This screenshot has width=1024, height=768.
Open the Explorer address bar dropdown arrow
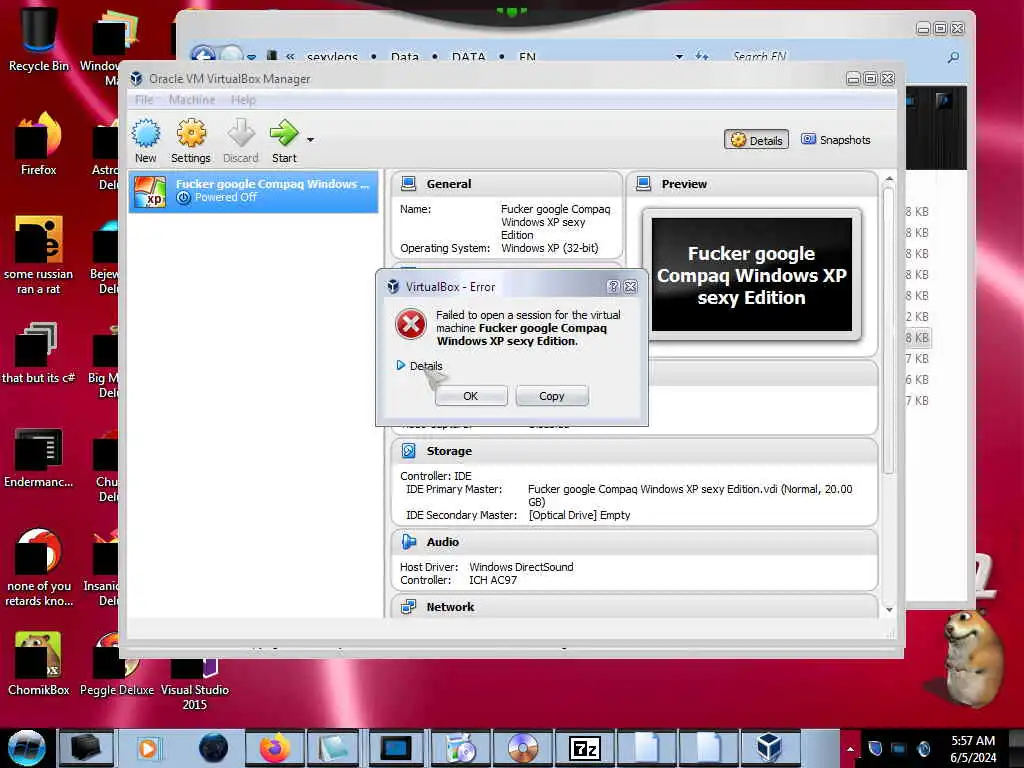click(679, 57)
